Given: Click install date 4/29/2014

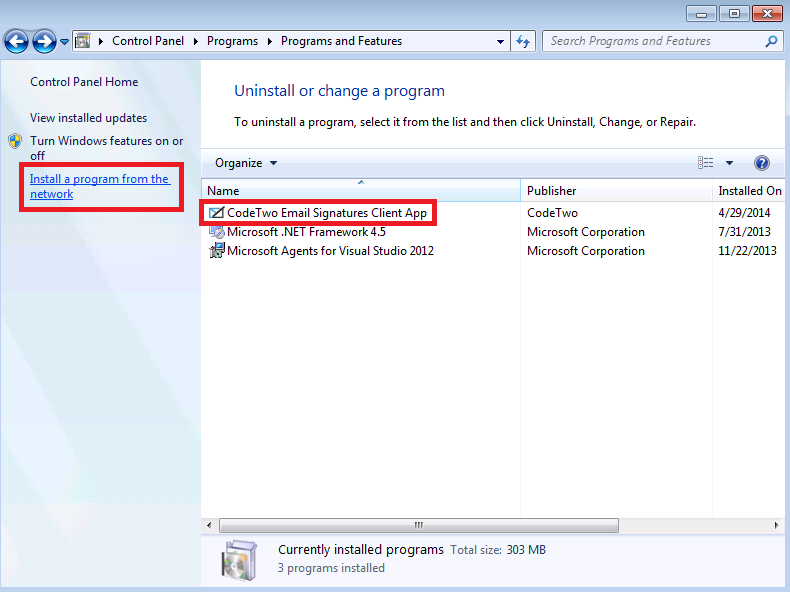Looking at the screenshot, I should point(744,213).
